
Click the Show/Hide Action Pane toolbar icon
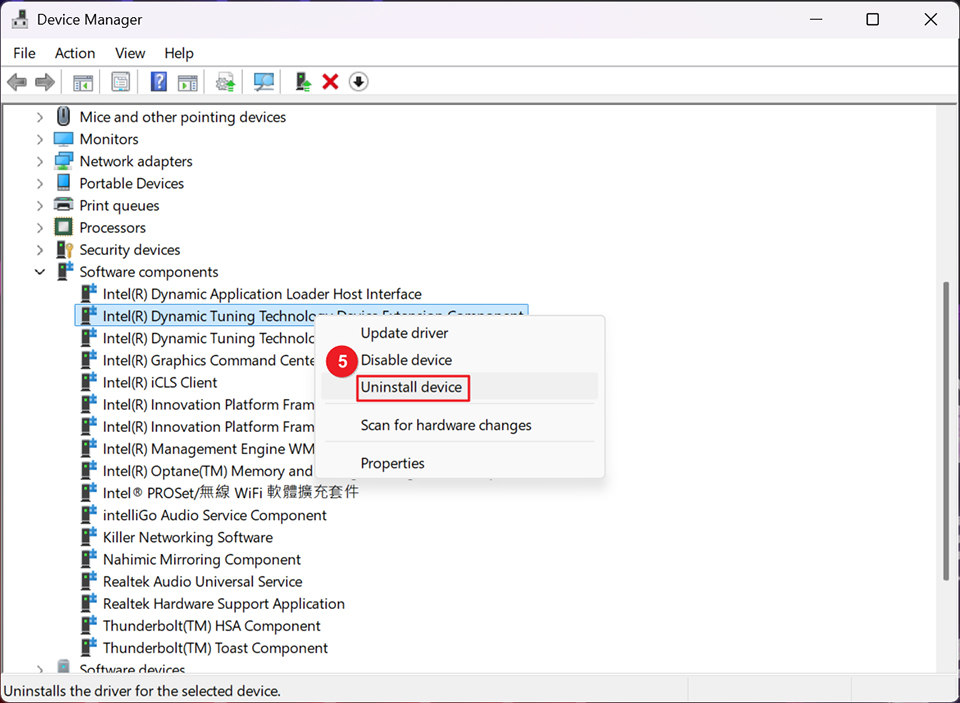click(187, 81)
